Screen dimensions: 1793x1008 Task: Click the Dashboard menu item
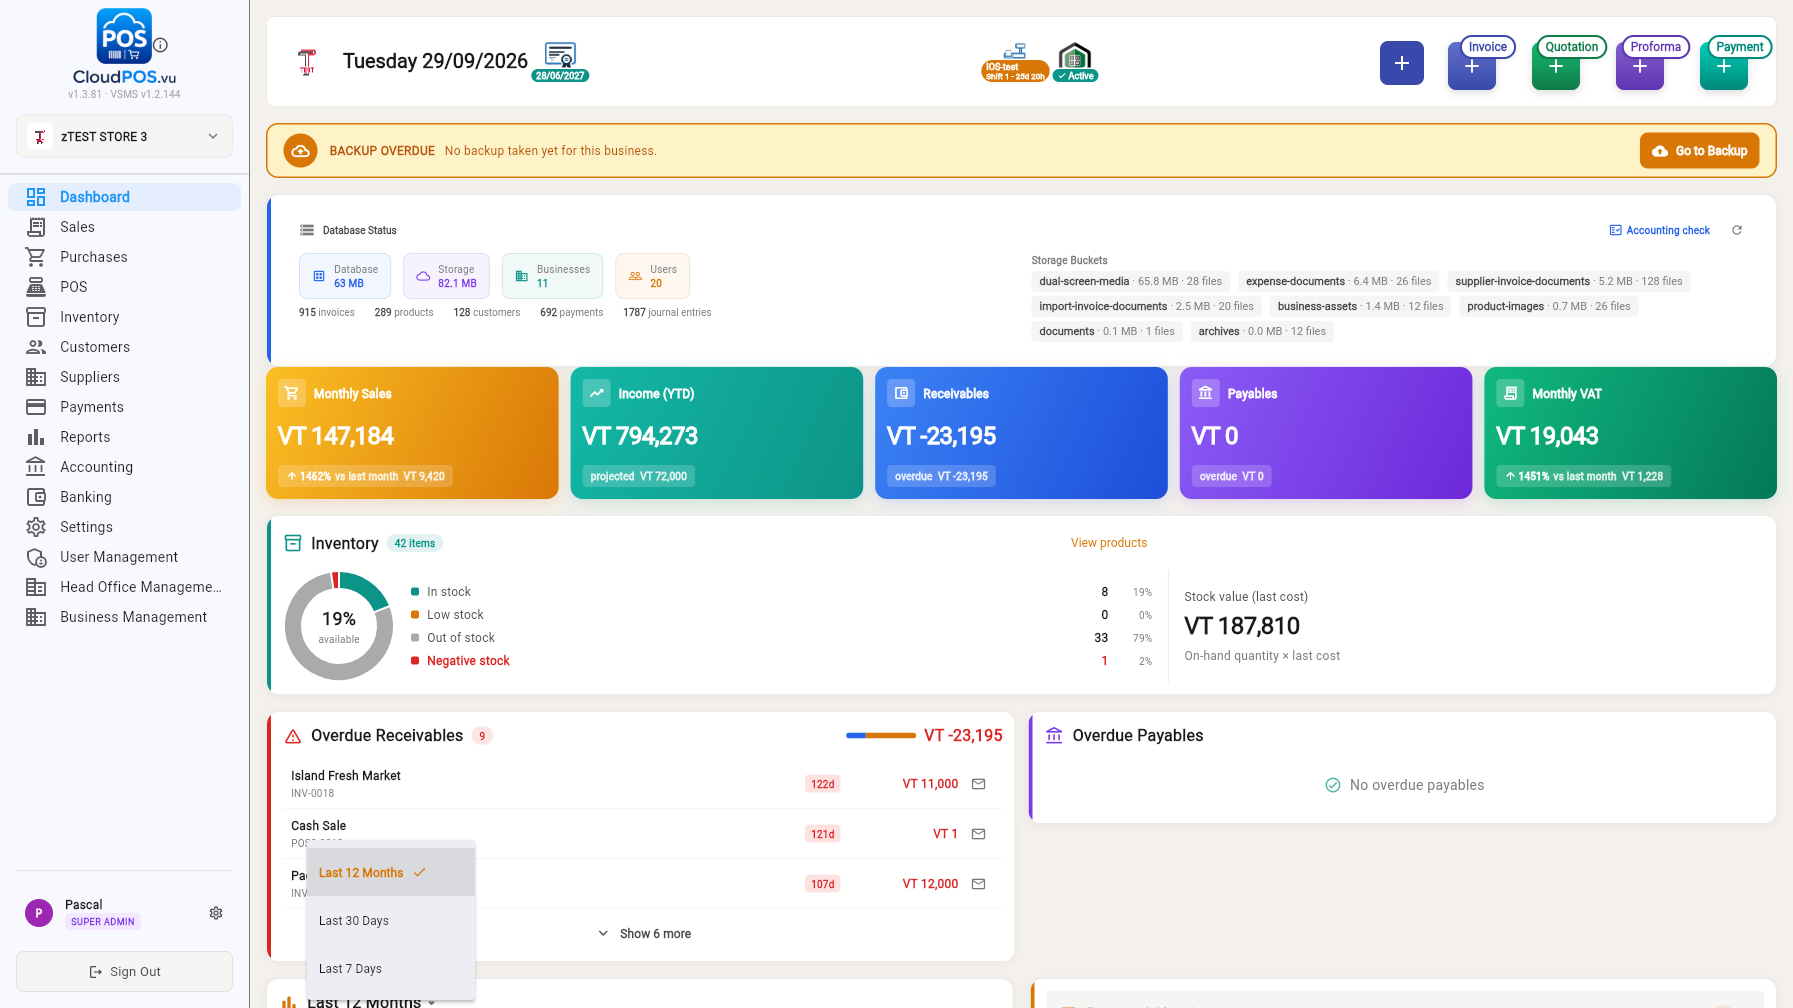[124, 197]
